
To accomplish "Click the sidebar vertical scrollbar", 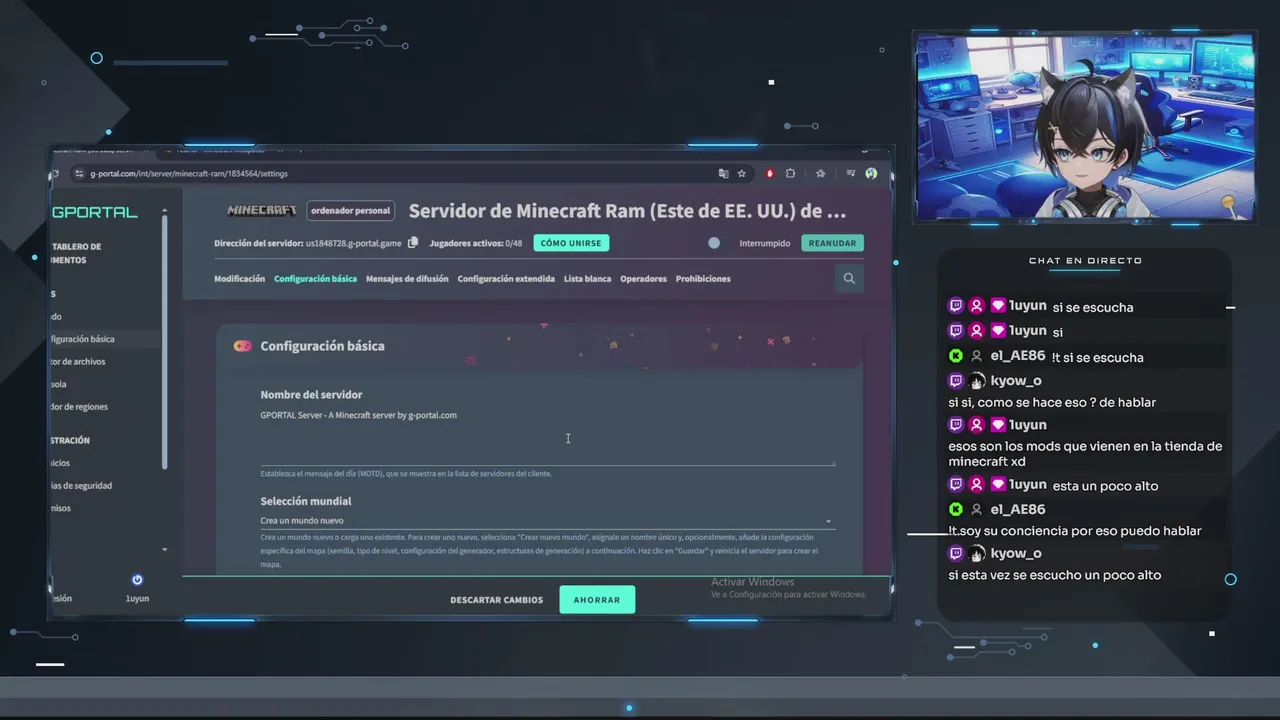I will 165,342.
